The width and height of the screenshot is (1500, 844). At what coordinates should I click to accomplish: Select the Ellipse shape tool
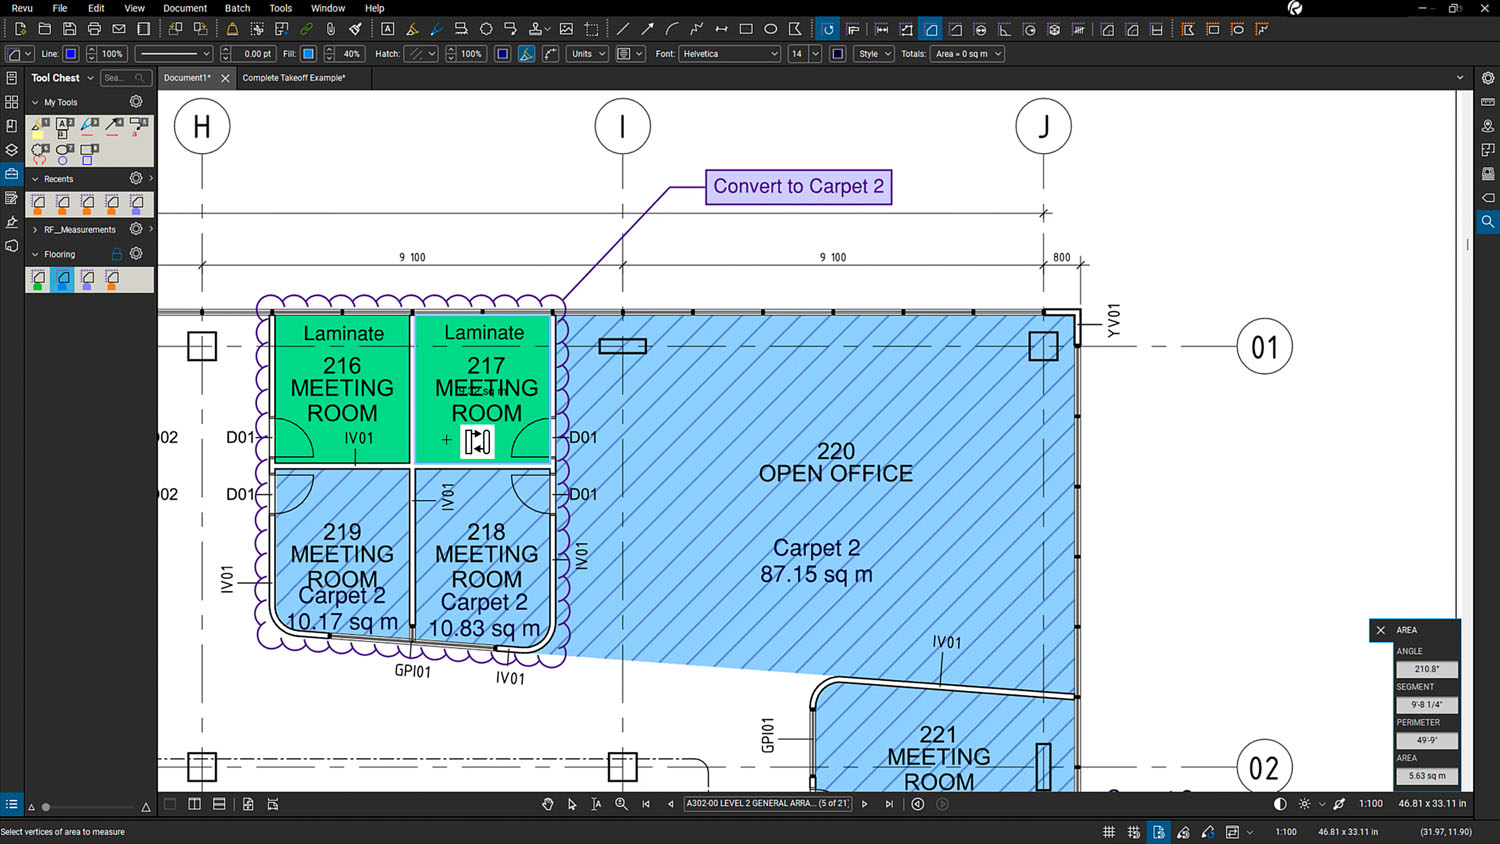click(x=770, y=30)
